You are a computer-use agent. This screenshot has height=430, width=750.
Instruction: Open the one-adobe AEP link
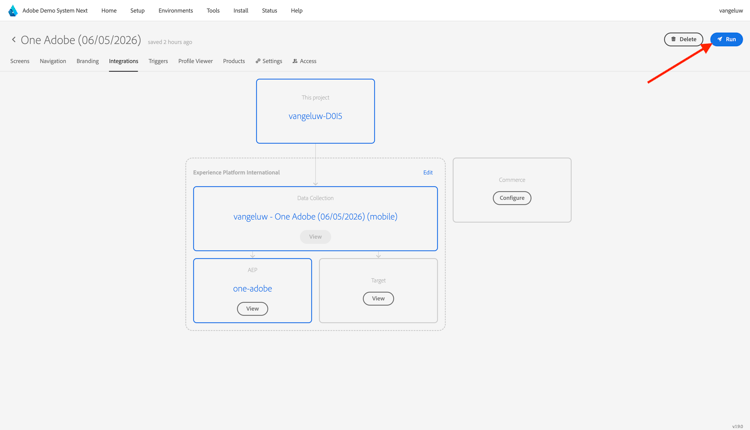(x=253, y=289)
